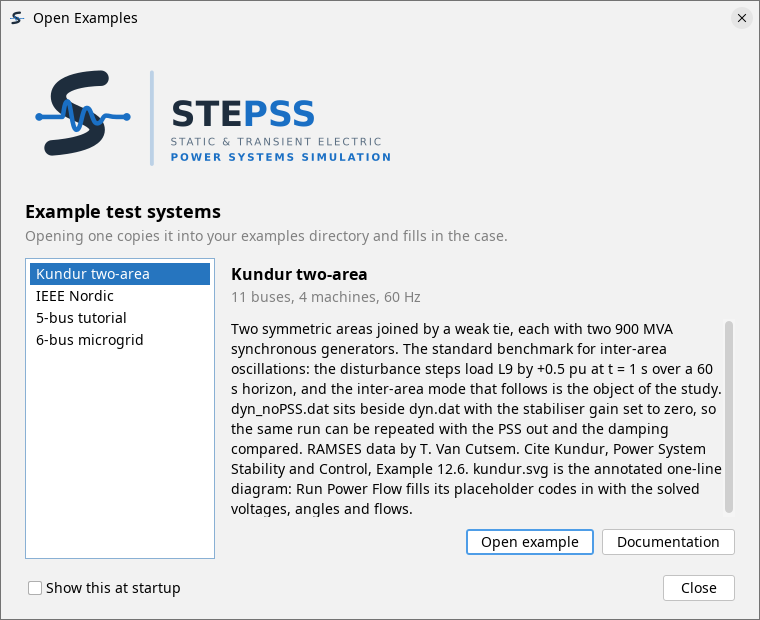760x620 pixels.
Task: Click the Open example button
Action: coord(530,542)
